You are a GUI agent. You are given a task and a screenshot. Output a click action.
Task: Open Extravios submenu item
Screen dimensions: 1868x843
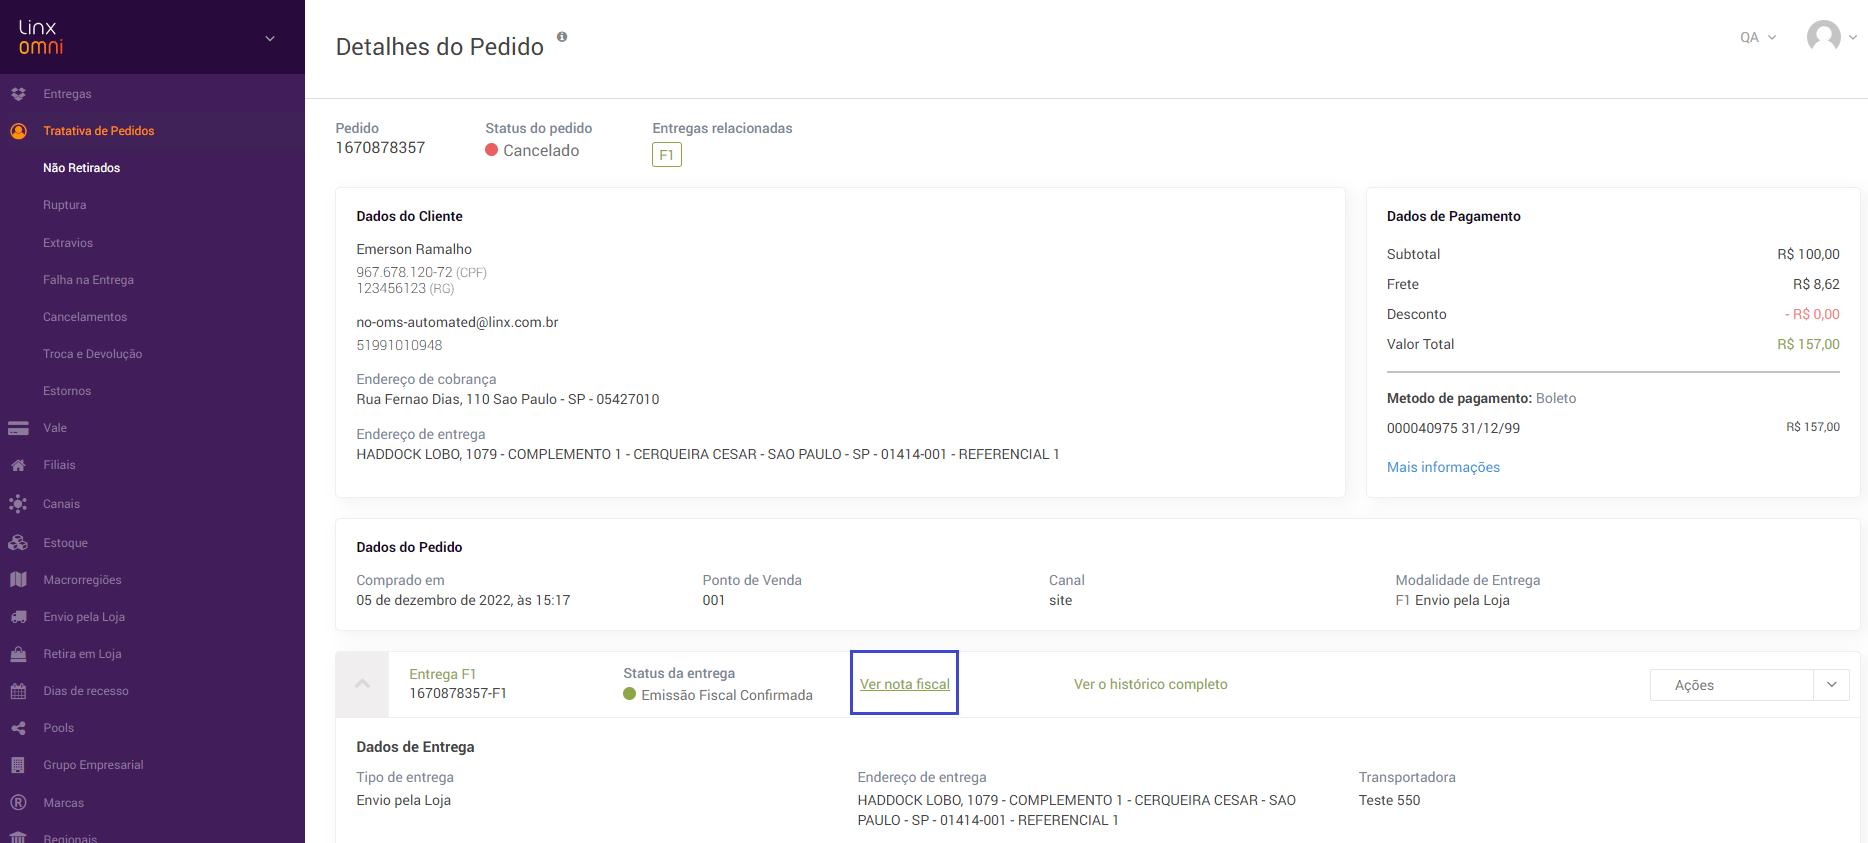click(68, 243)
